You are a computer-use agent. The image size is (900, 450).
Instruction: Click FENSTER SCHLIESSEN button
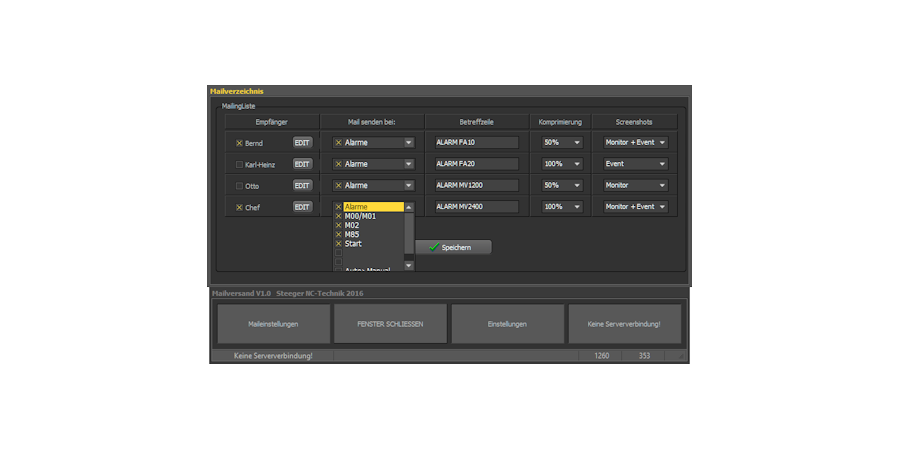coord(390,324)
